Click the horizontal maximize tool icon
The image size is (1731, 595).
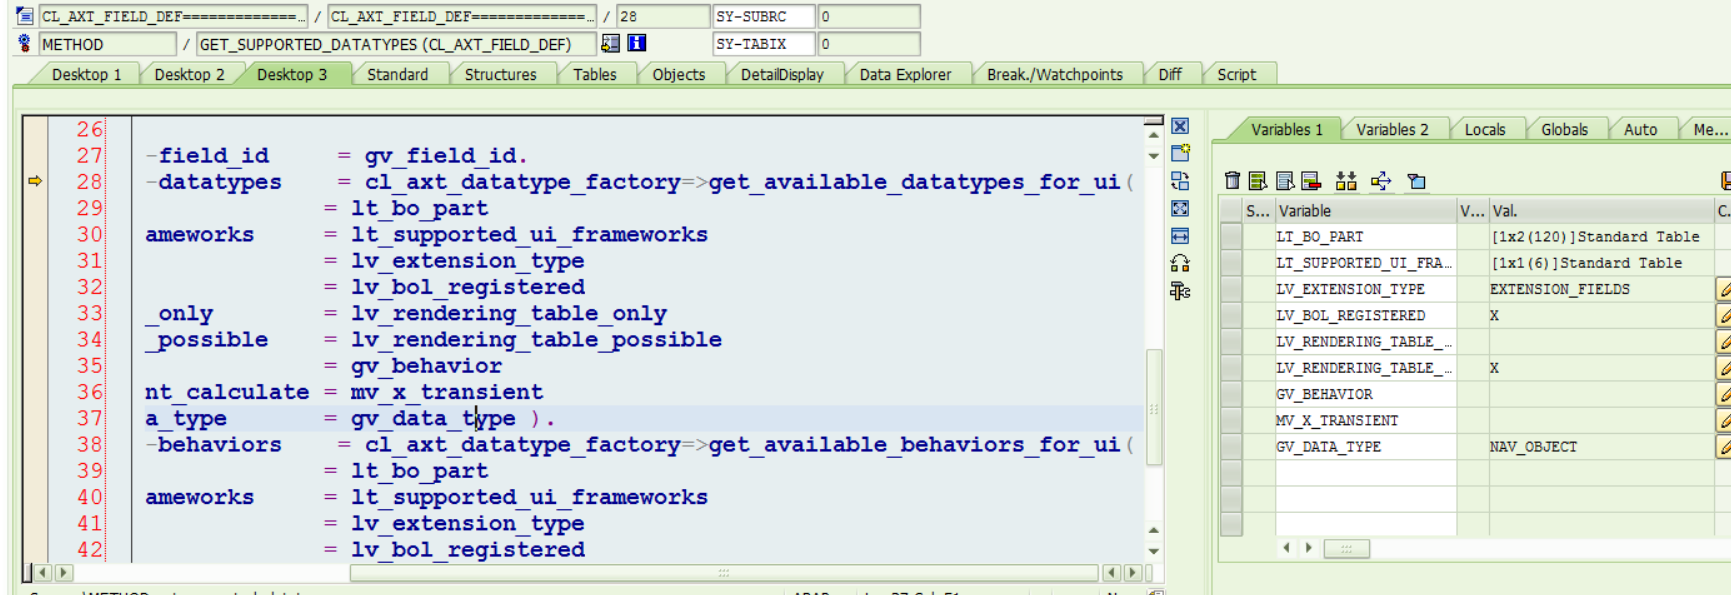[1180, 236]
